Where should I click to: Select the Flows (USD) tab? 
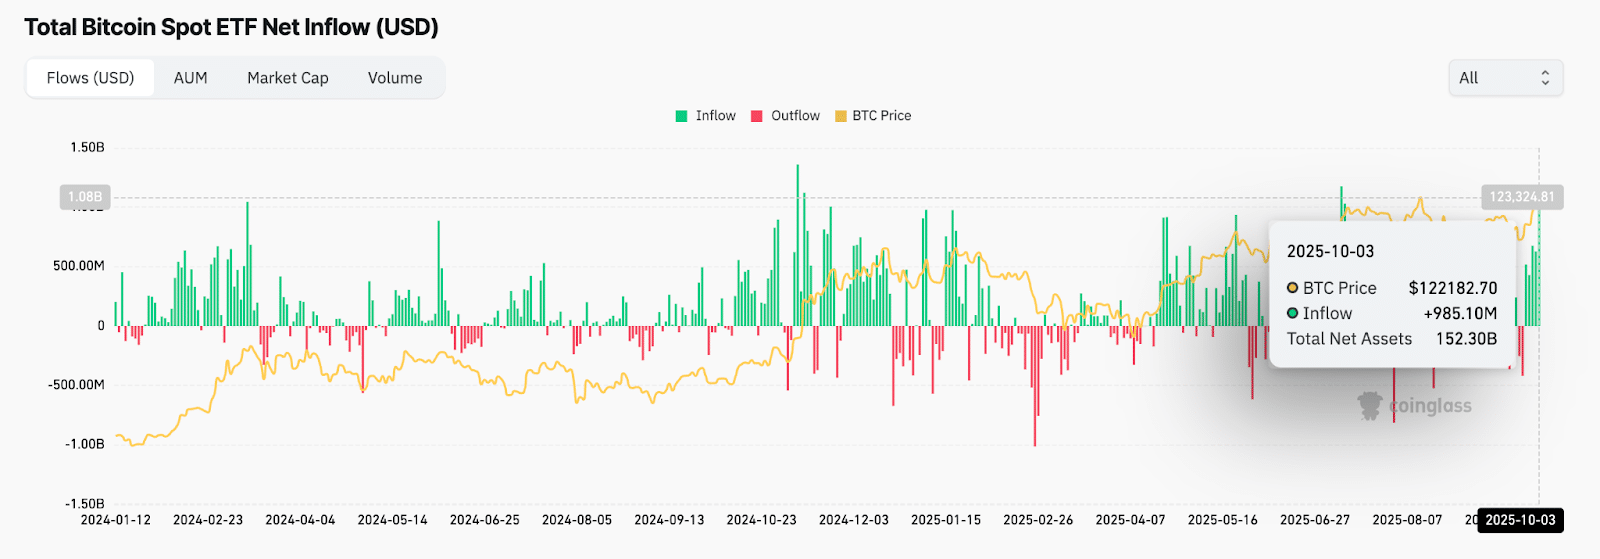click(90, 78)
